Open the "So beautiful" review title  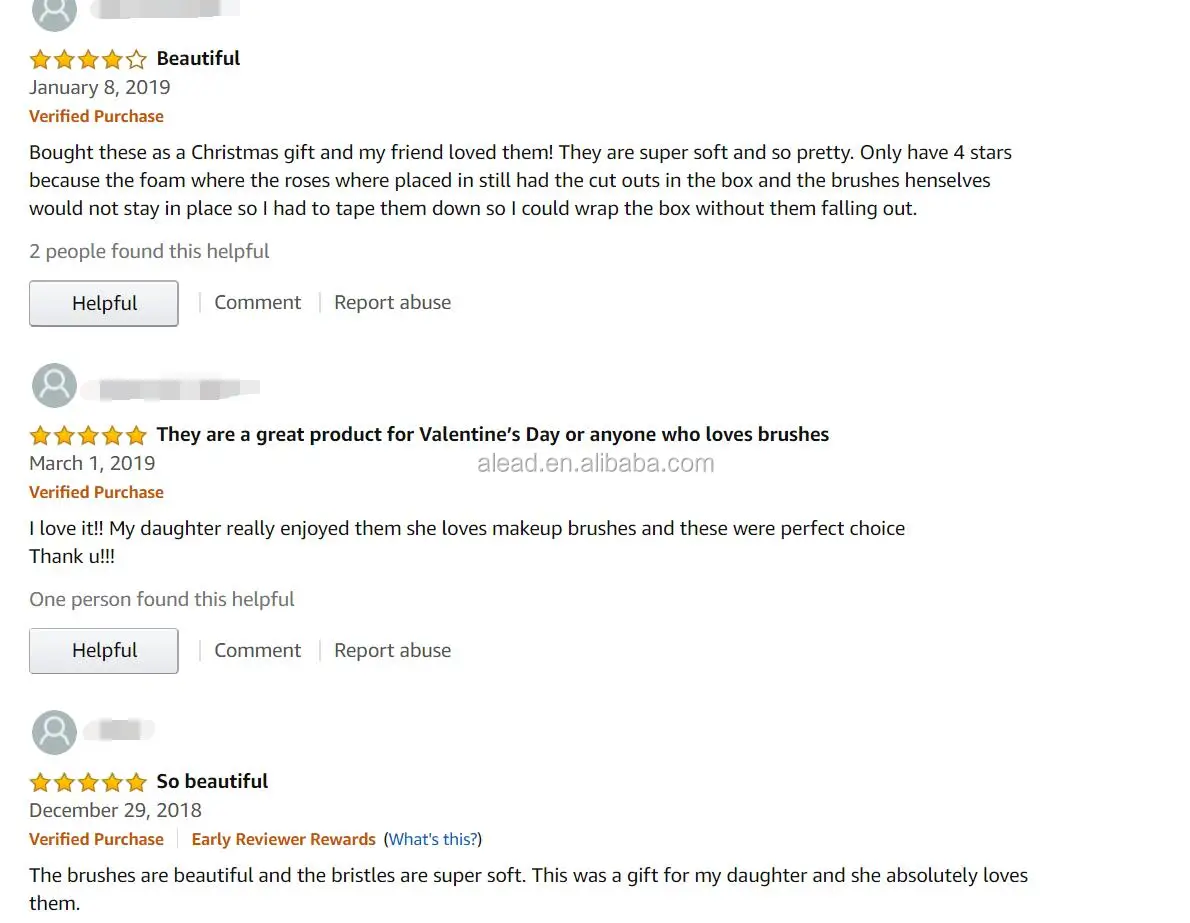pyautogui.click(x=212, y=782)
